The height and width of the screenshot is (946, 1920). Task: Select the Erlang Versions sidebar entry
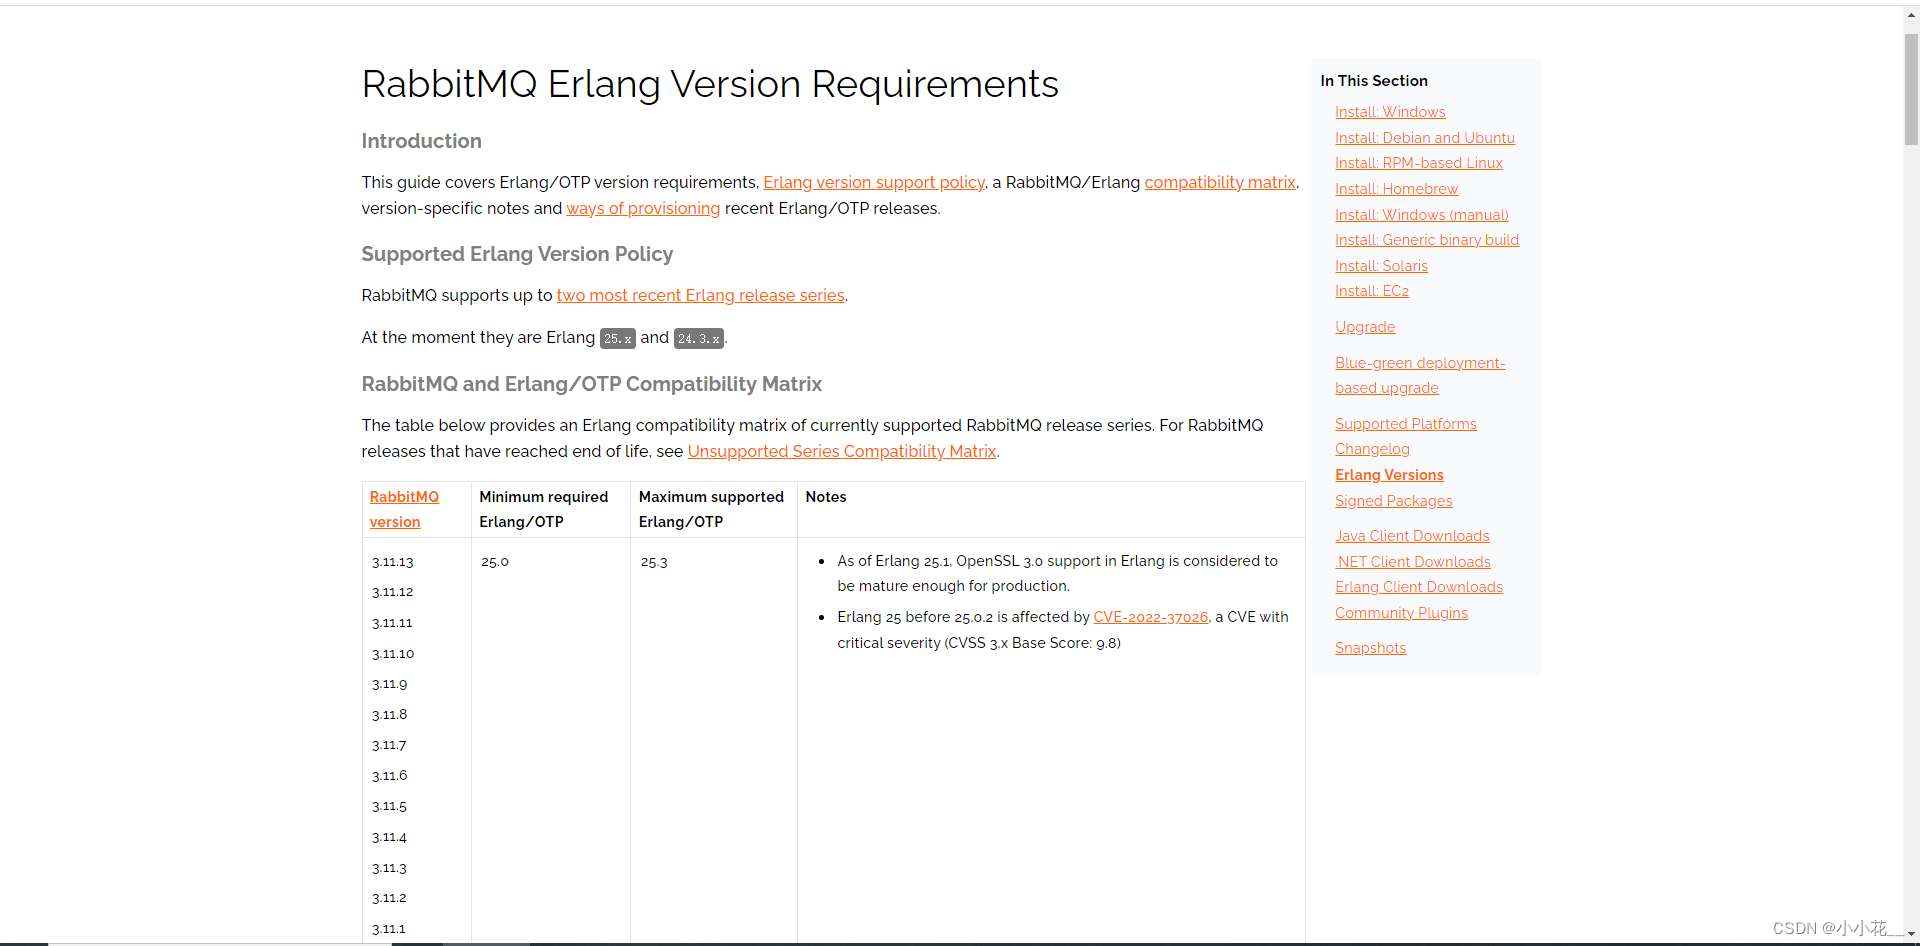(1389, 475)
